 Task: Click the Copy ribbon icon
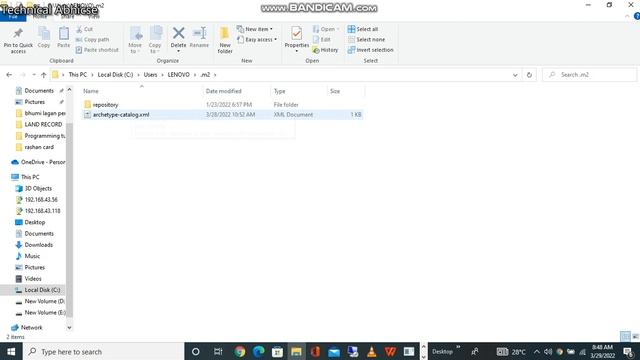(44, 38)
